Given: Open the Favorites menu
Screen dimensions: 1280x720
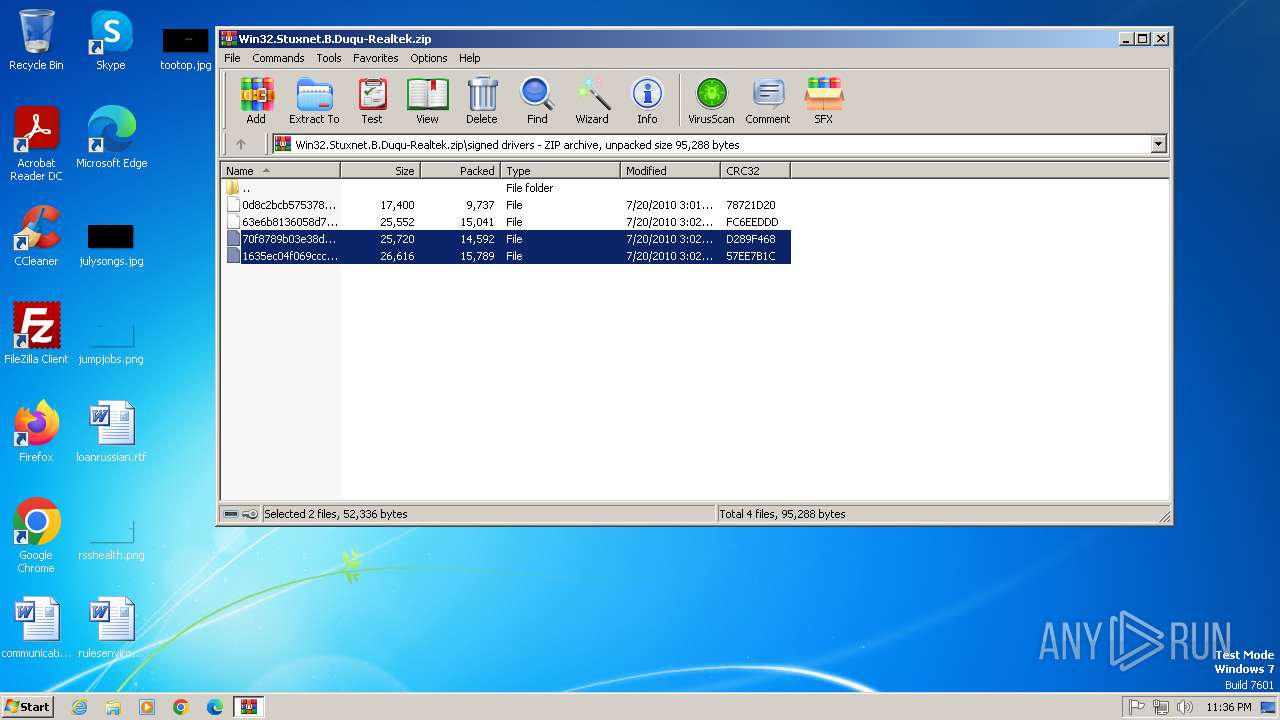Looking at the screenshot, I should click(x=376, y=58).
